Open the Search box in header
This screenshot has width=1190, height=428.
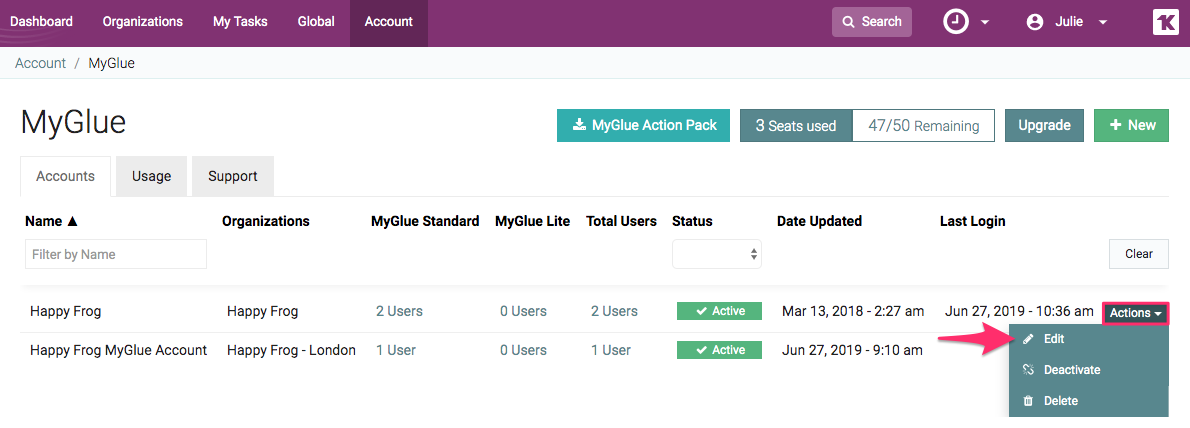point(871,22)
